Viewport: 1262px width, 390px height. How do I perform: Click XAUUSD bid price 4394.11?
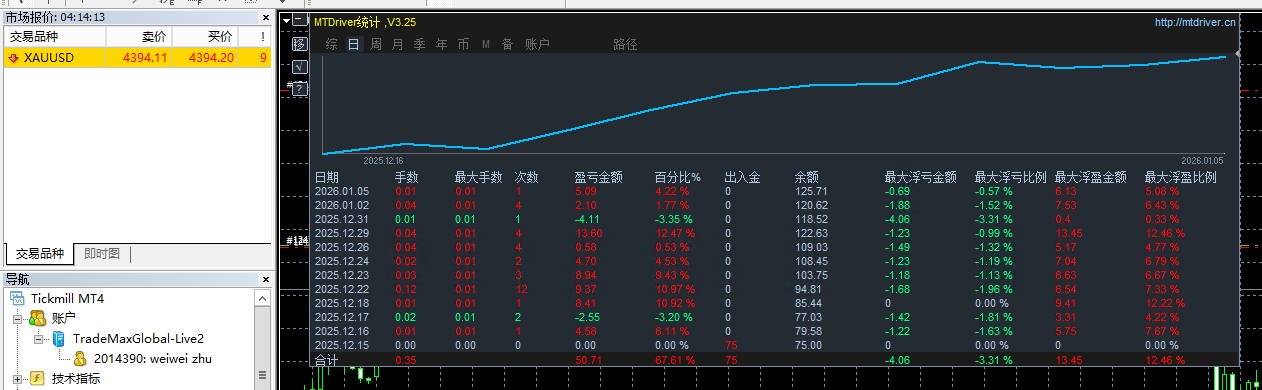(145, 58)
